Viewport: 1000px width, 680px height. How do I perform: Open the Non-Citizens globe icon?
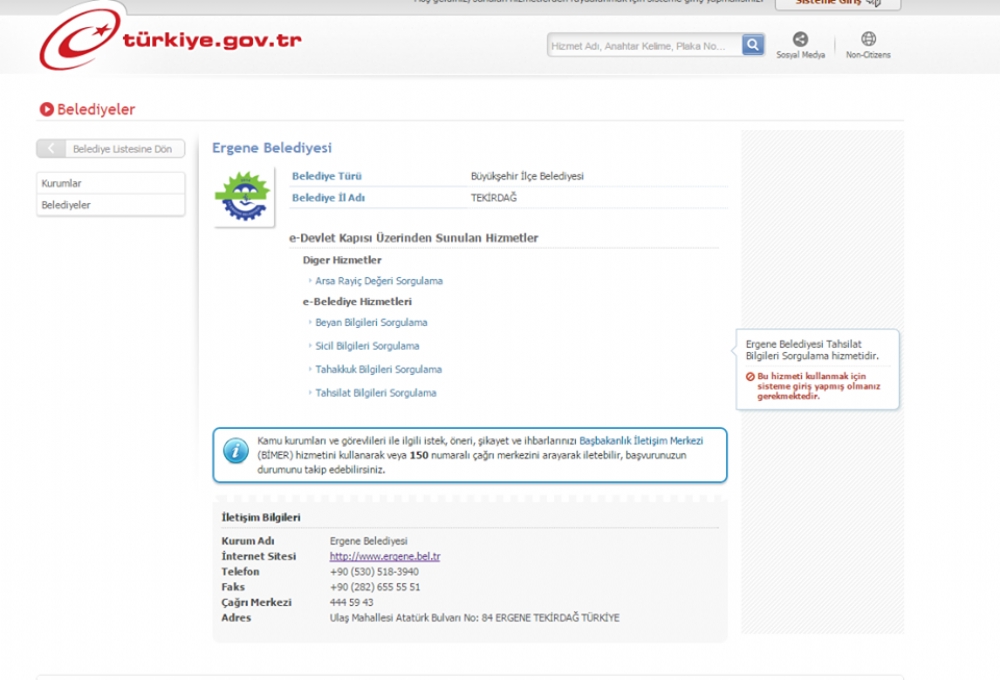pyautogui.click(x=868, y=39)
